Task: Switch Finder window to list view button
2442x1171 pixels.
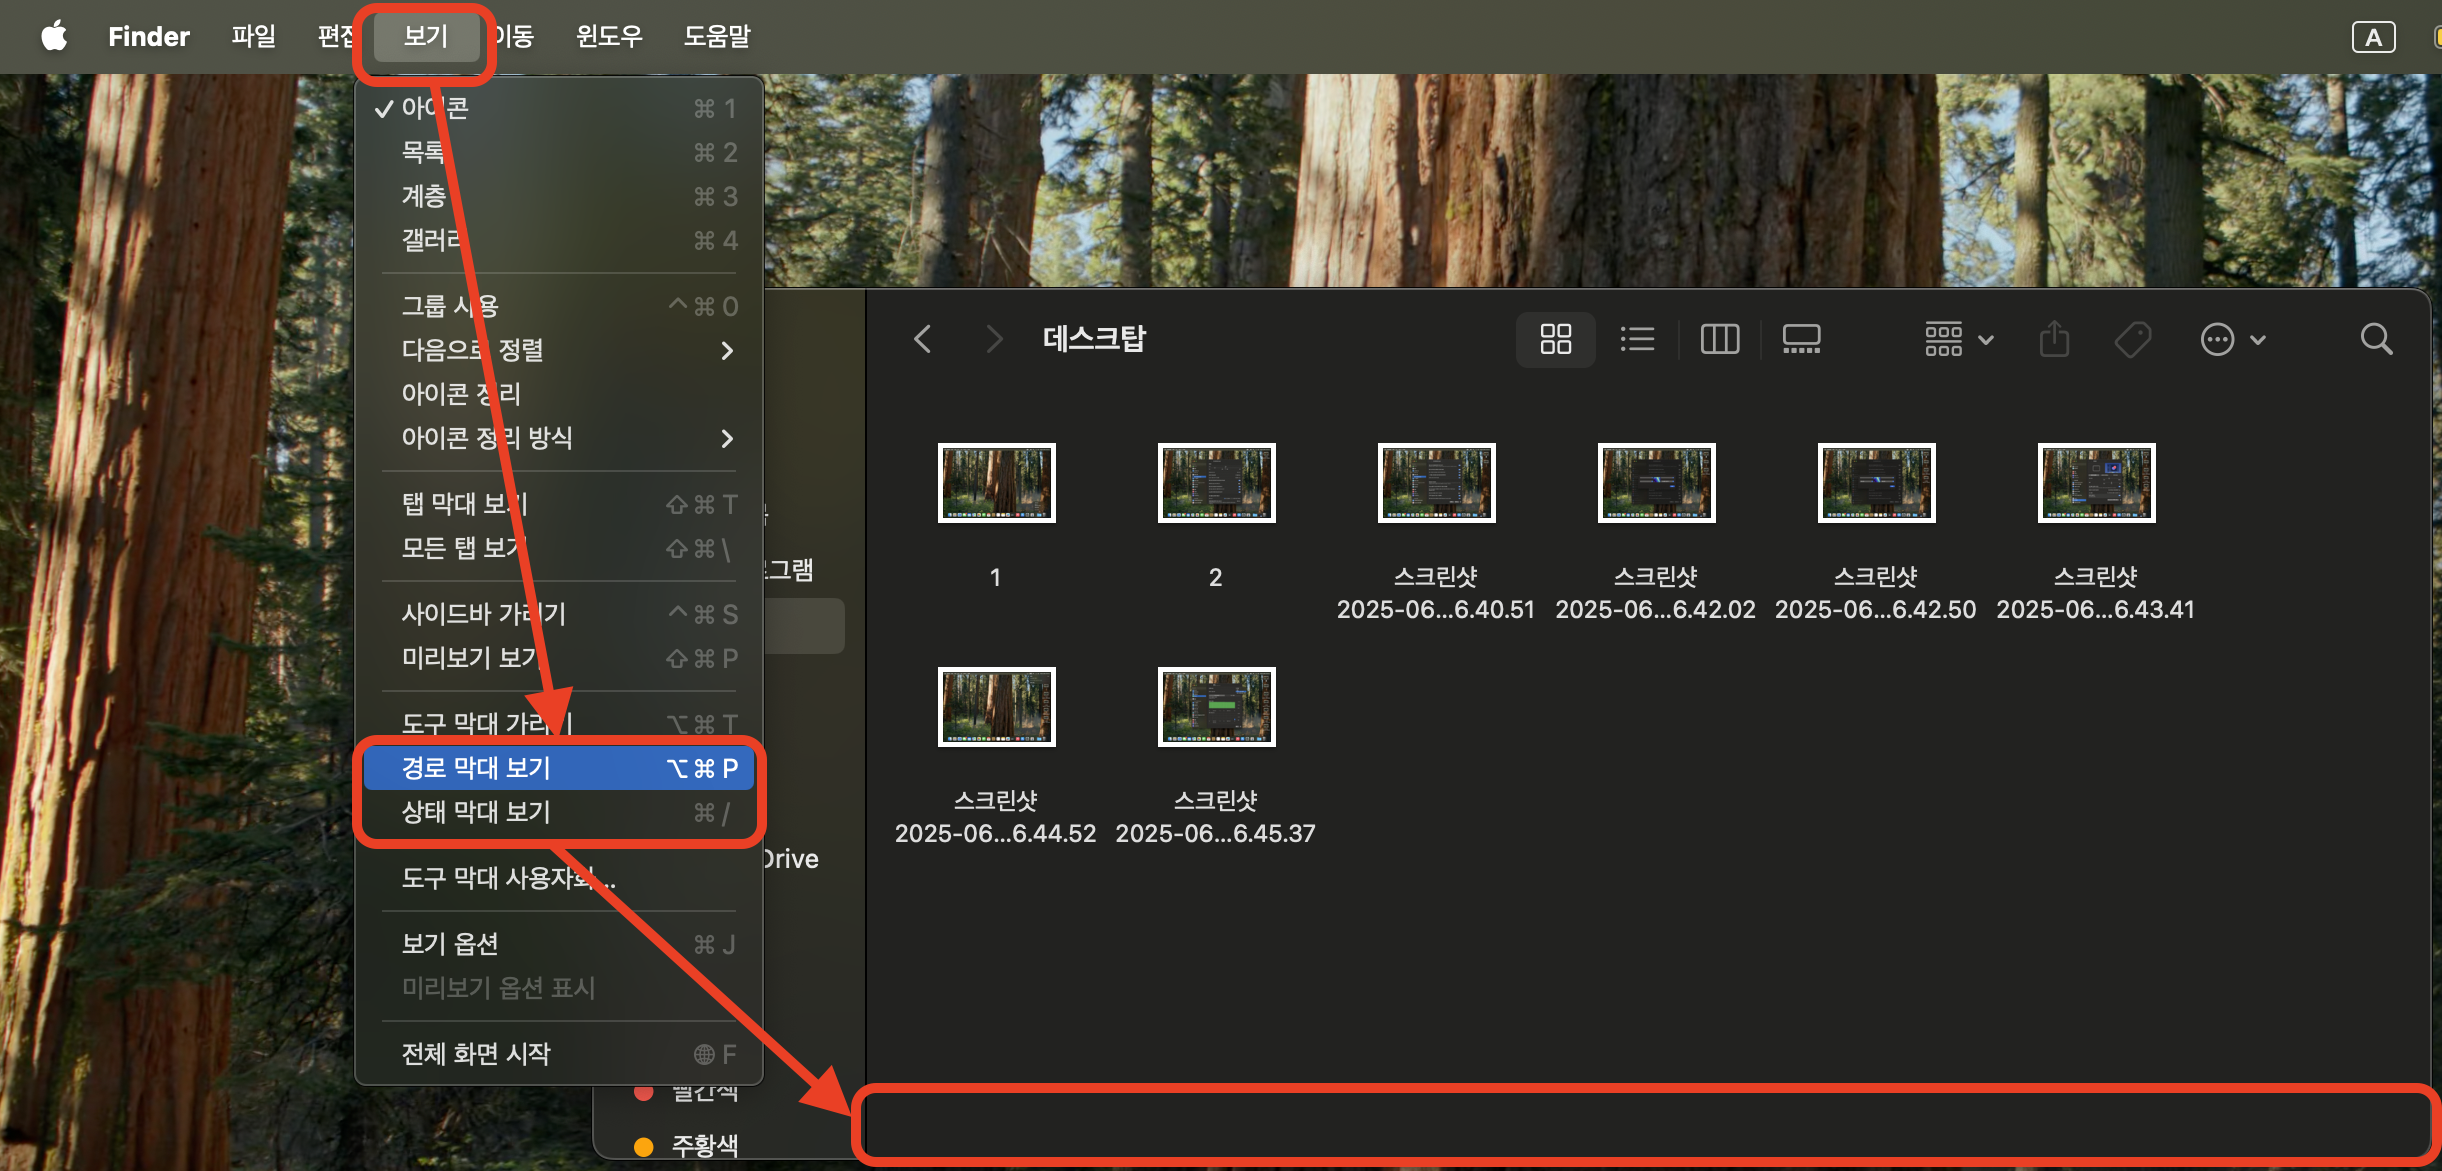Action: [1637, 339]
